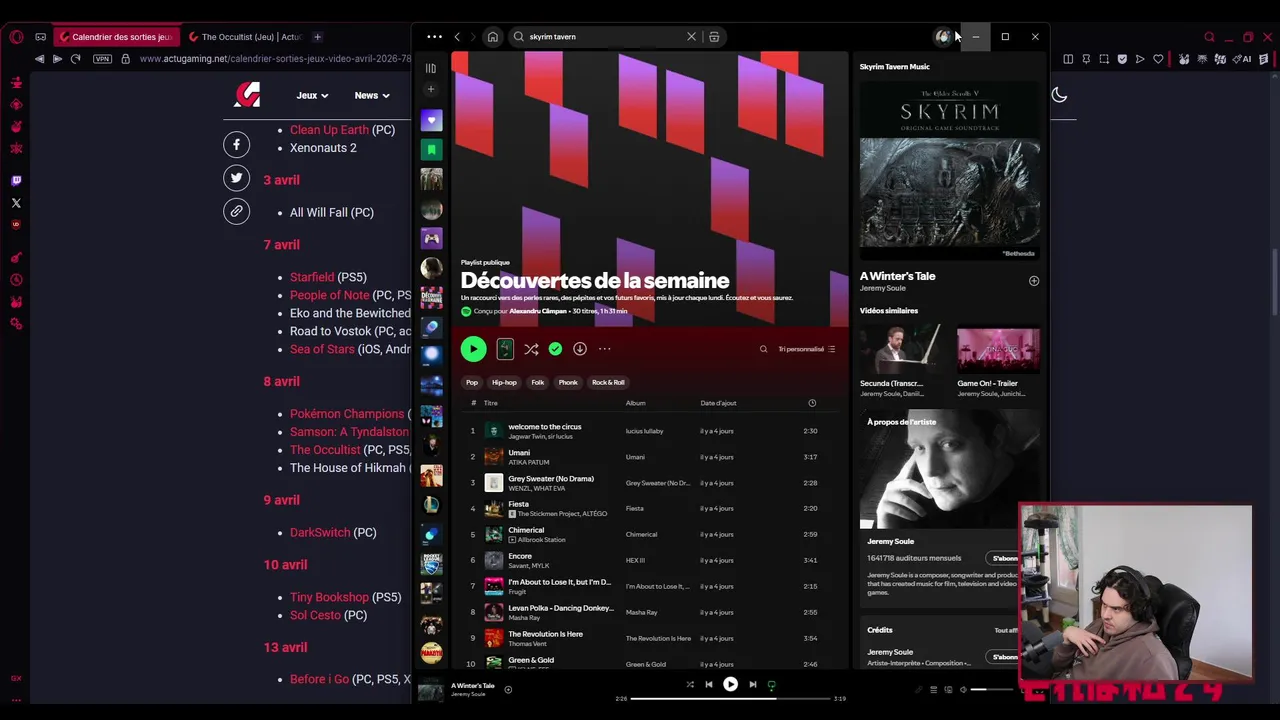Open the Jeremy Soule artist name in About section
This screenshot has height=720, width=1280.
[x=890, y=541]
